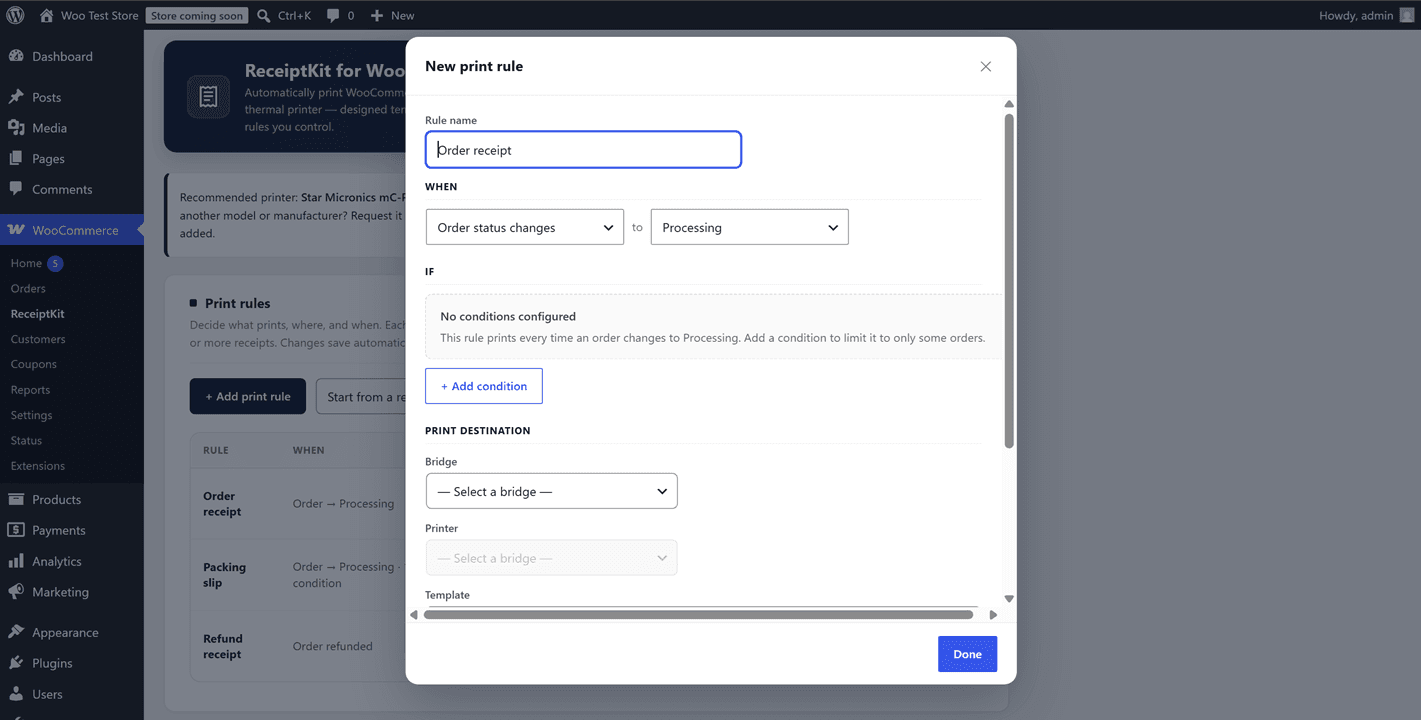Click the Done button

[967, 654]
